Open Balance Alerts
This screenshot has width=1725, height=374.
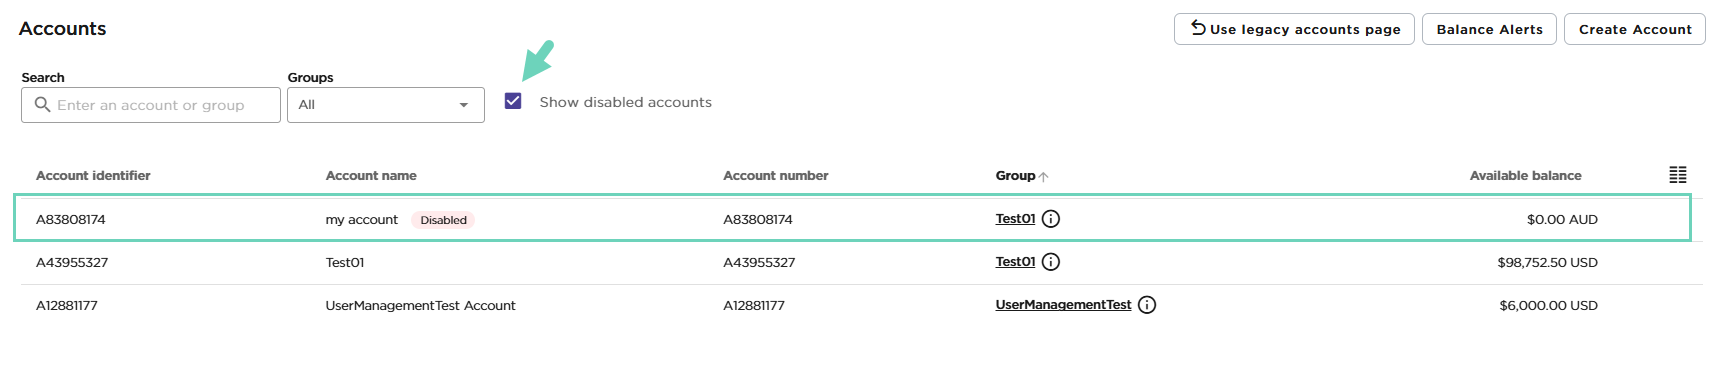(1489, 29)
